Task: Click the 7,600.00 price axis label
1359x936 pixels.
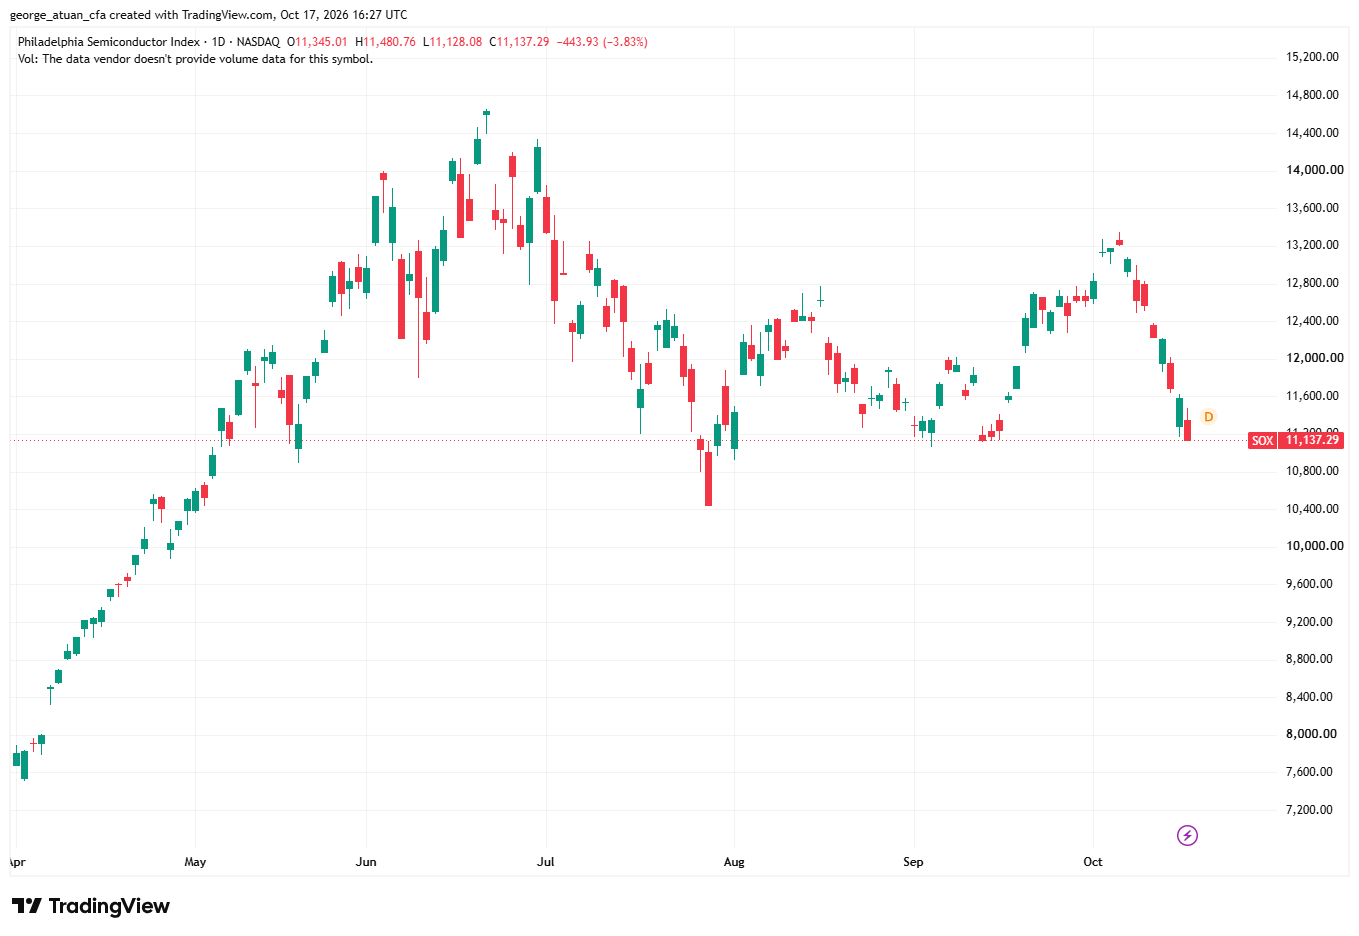Action: (x=1309, y=772)
